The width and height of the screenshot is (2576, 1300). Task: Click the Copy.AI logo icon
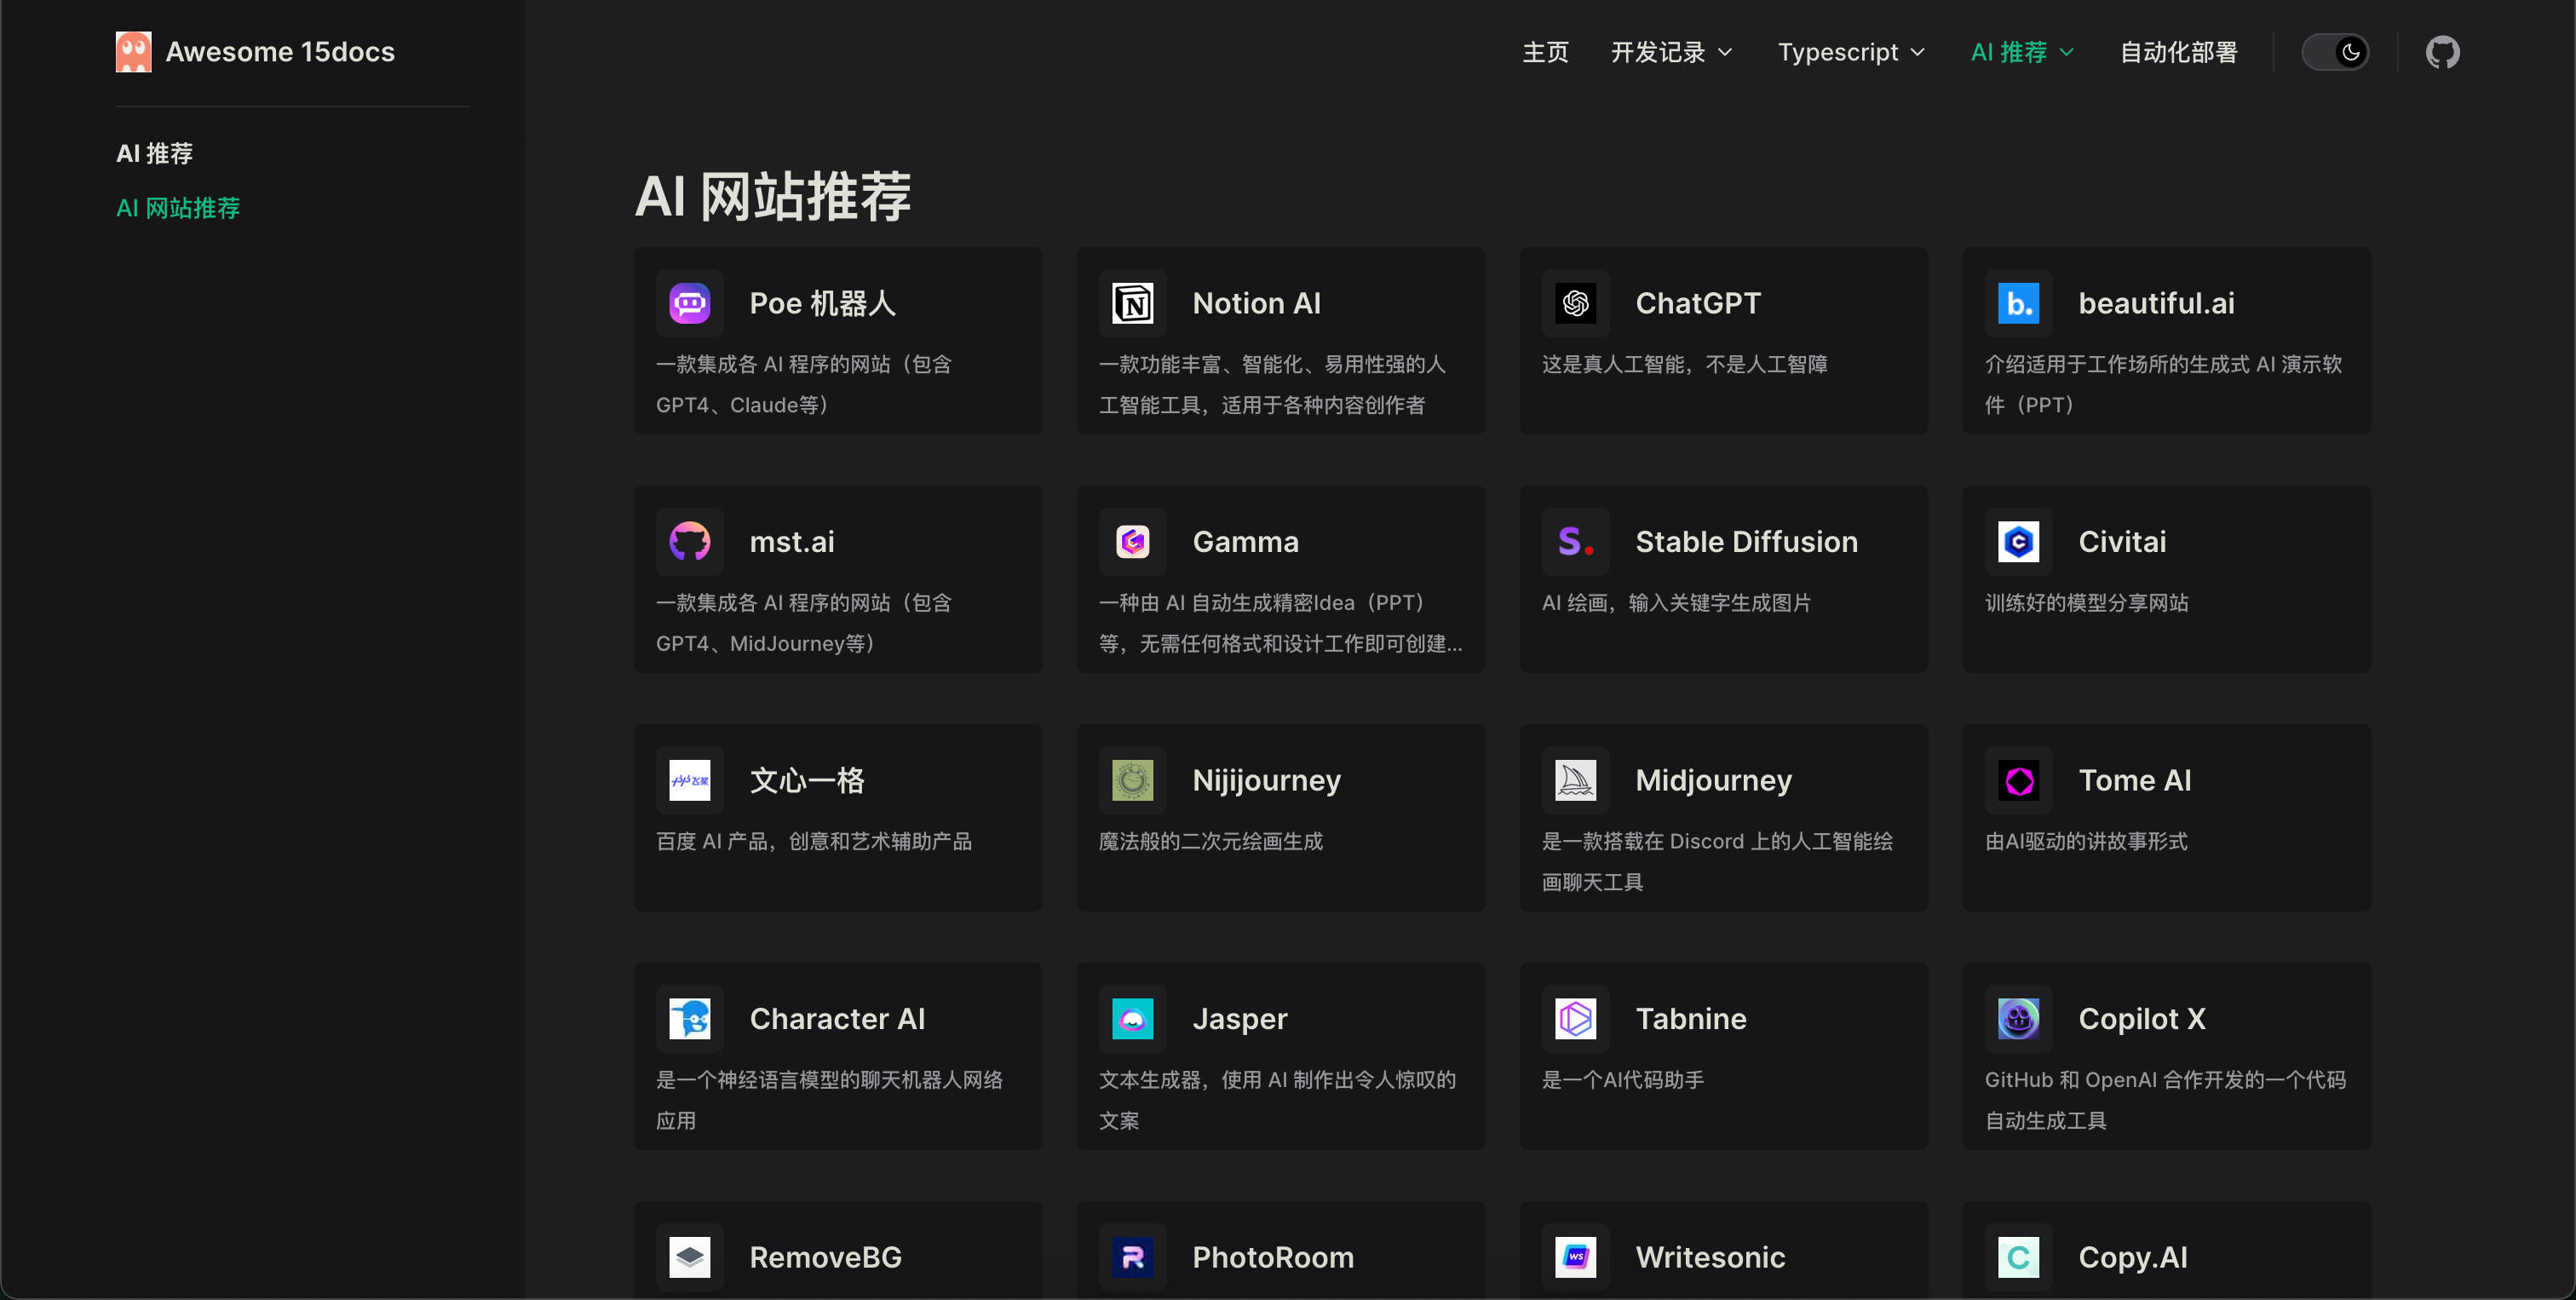(x=2018, y=1257)
